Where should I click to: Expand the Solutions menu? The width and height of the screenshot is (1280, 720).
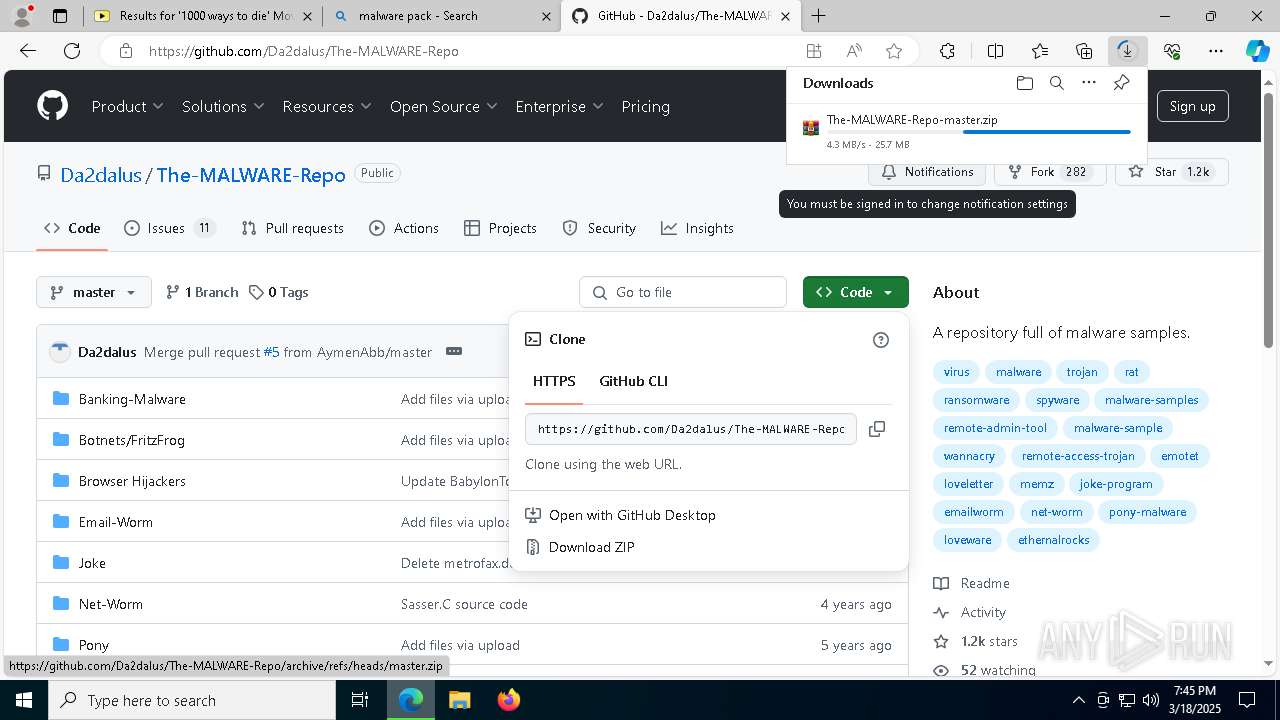tap(223, 106)
